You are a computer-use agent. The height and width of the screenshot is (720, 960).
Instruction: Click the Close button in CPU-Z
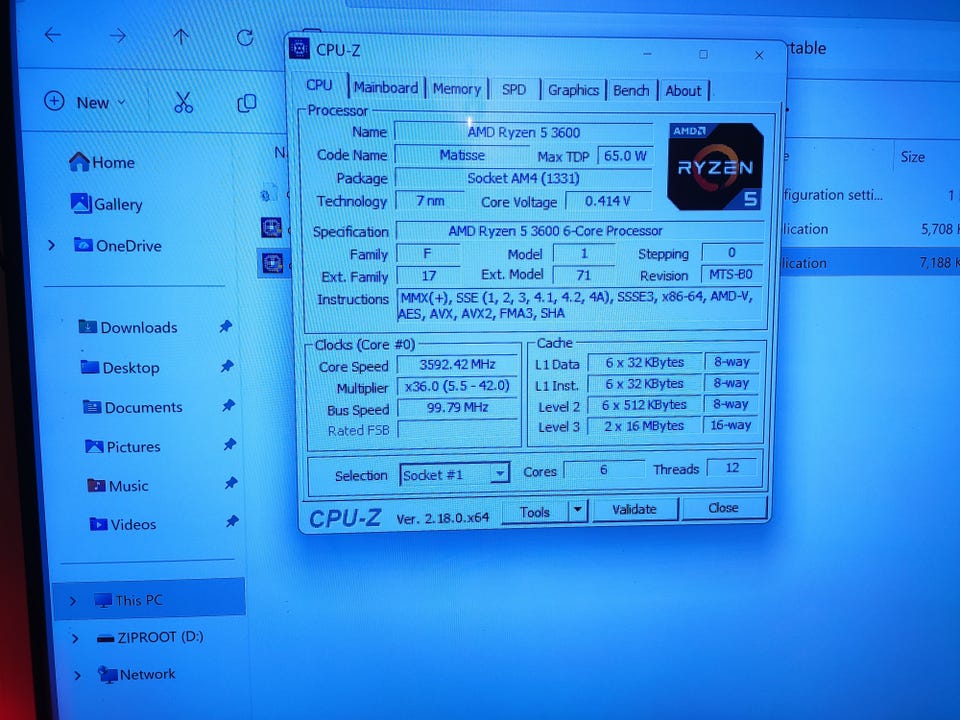coord(723,508)
